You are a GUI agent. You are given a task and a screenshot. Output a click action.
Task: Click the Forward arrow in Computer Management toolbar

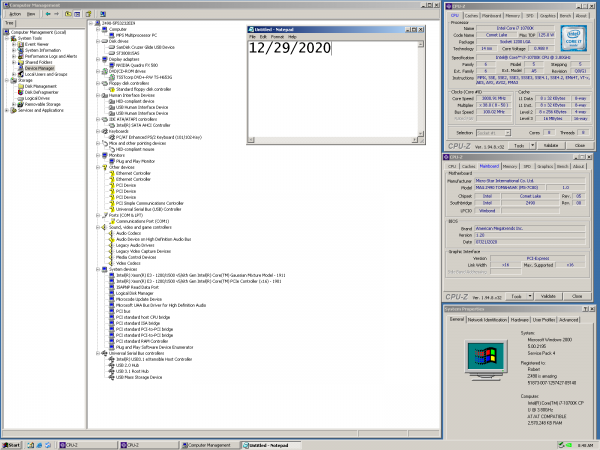point(56,15)
